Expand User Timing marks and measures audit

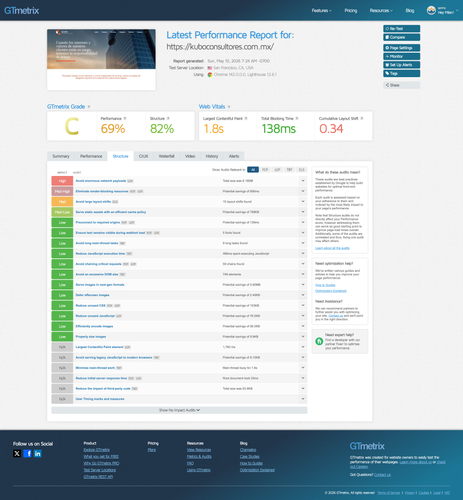pos(303,399)
